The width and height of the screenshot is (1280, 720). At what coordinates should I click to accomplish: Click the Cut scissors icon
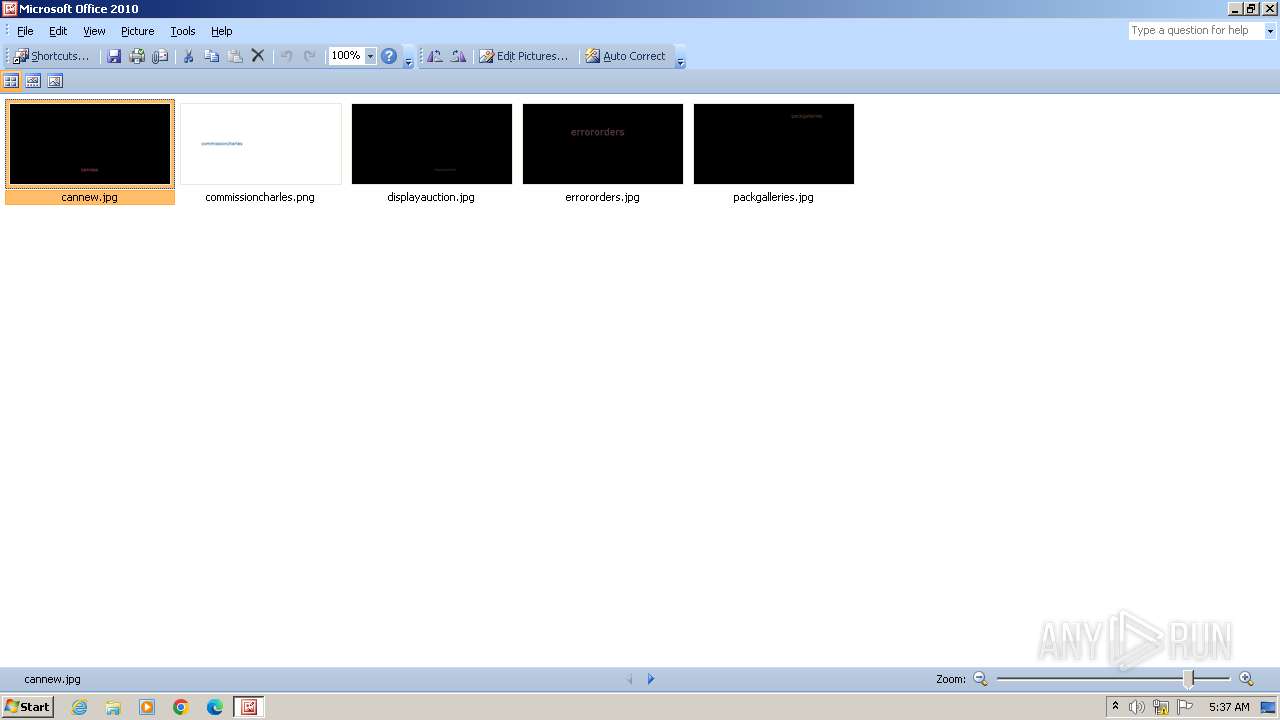(187, 56)
